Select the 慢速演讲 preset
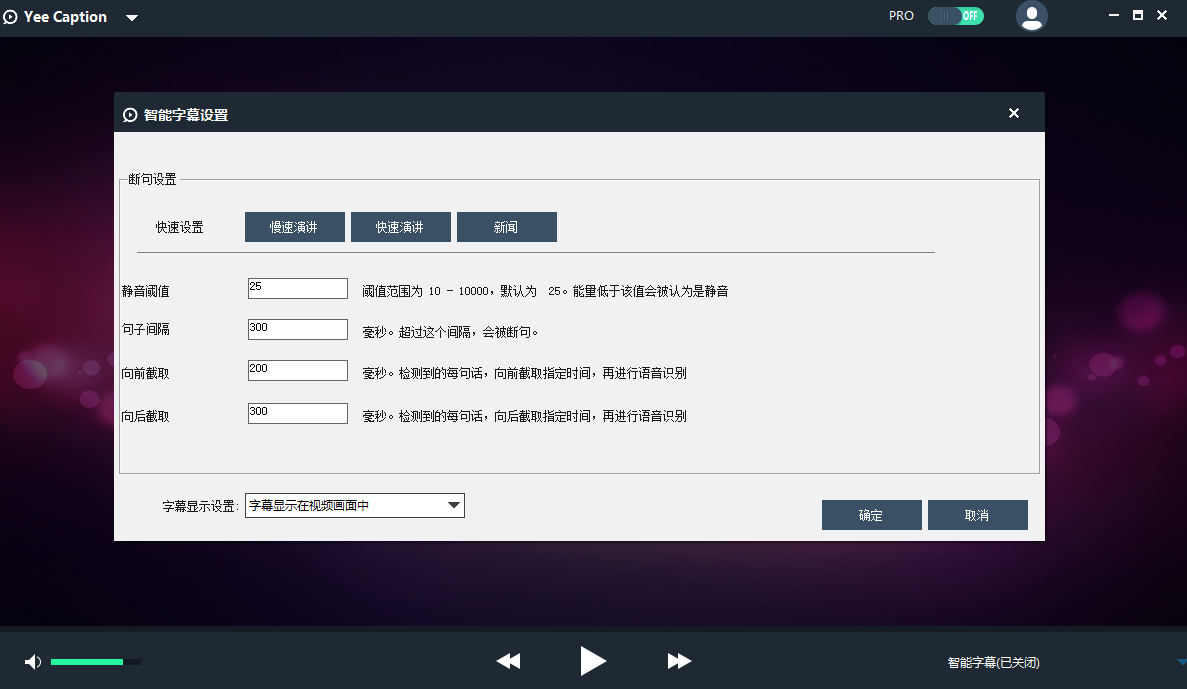 pyautogui.click(x=294, y=227)
